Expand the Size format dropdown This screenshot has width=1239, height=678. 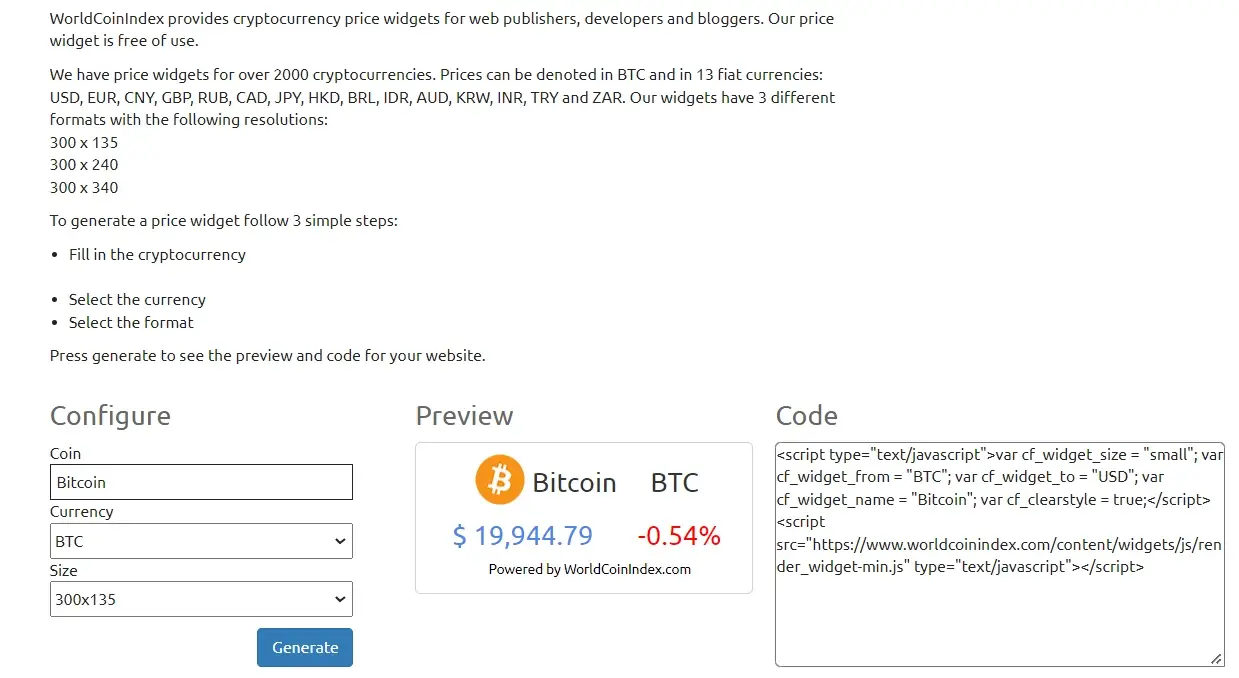(200, 599)
